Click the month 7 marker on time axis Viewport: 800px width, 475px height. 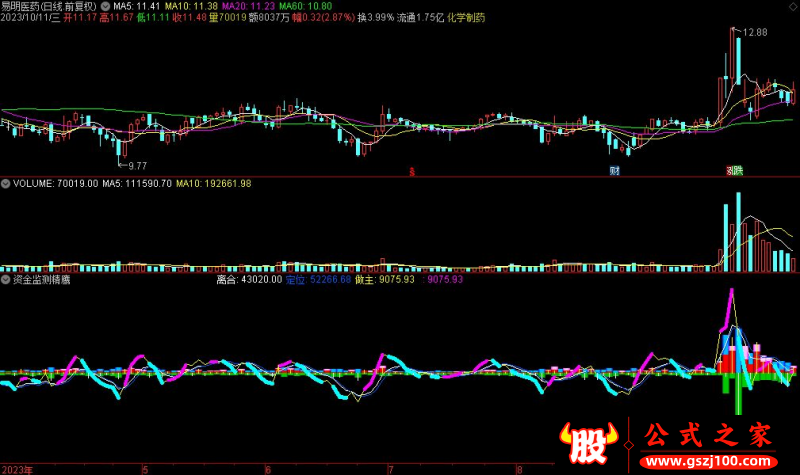coord(391,470)
